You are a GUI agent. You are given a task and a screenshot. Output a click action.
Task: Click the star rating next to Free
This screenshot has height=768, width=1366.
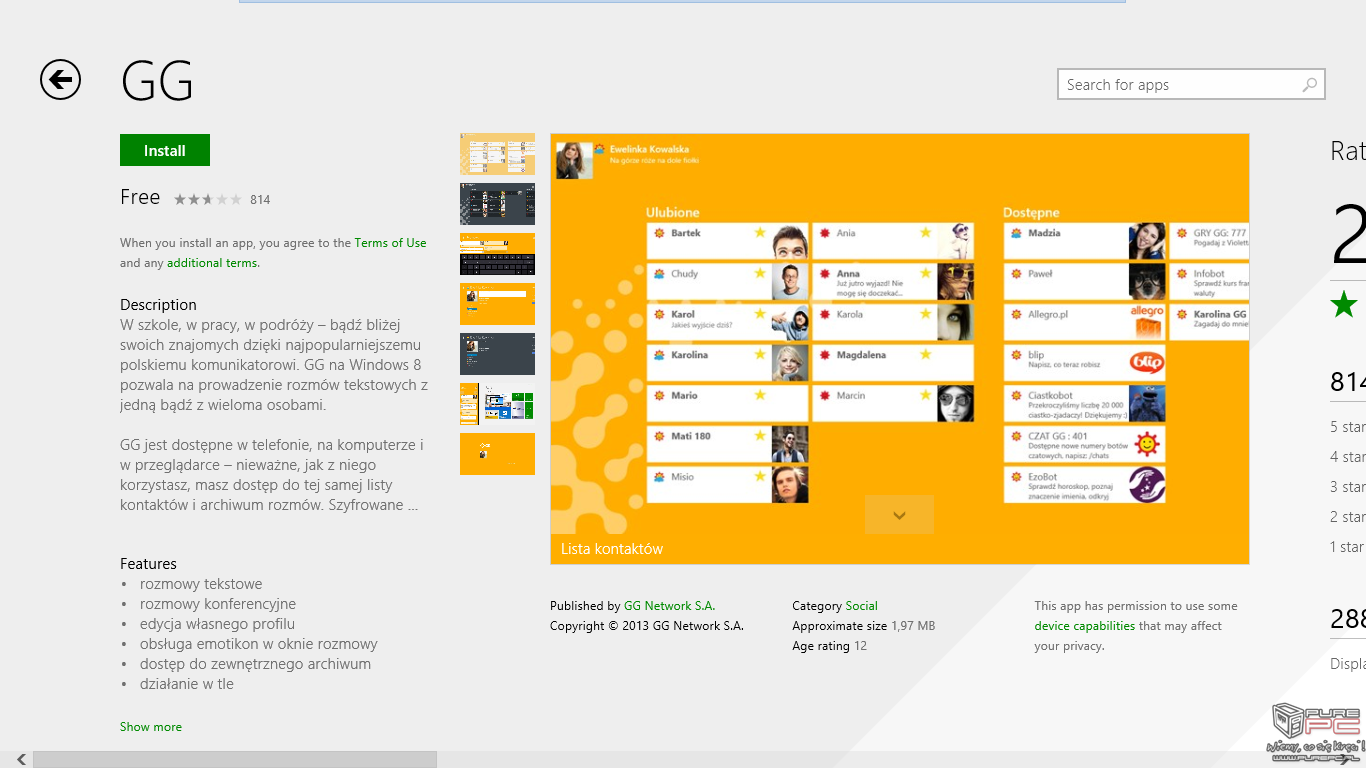tap(208, 199)
